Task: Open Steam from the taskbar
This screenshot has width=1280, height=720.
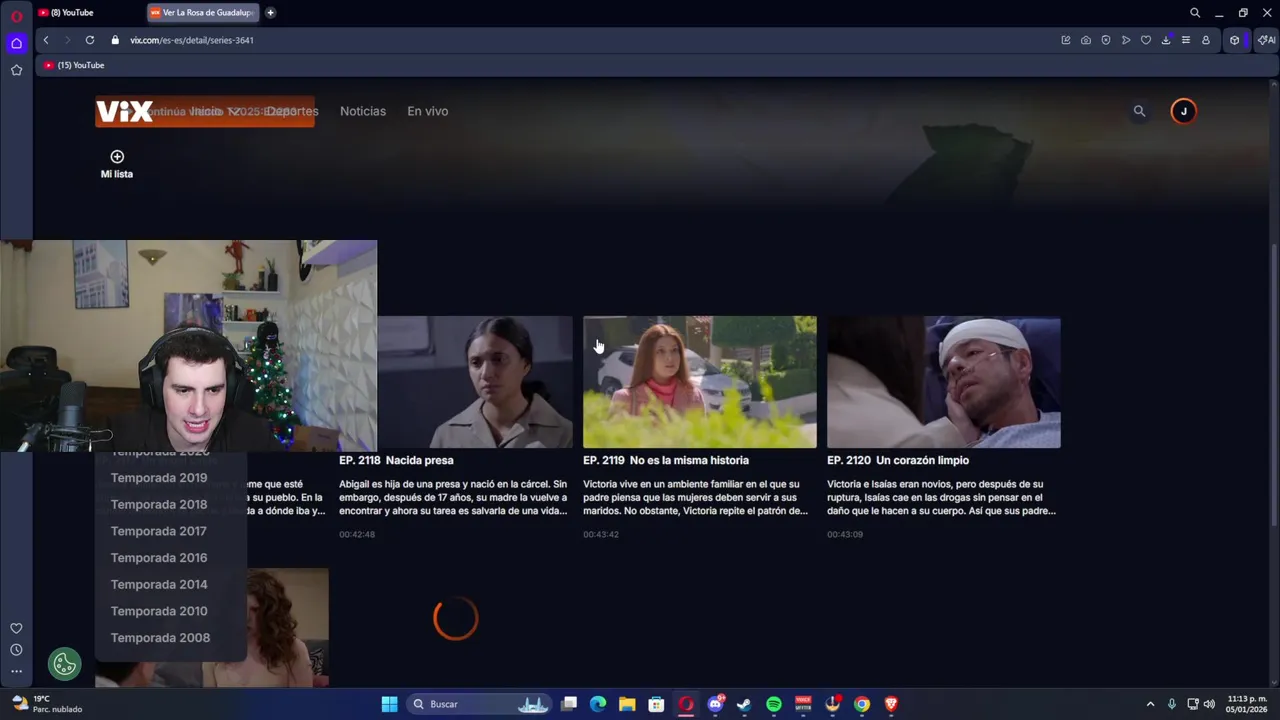Action: pos(744,704)
